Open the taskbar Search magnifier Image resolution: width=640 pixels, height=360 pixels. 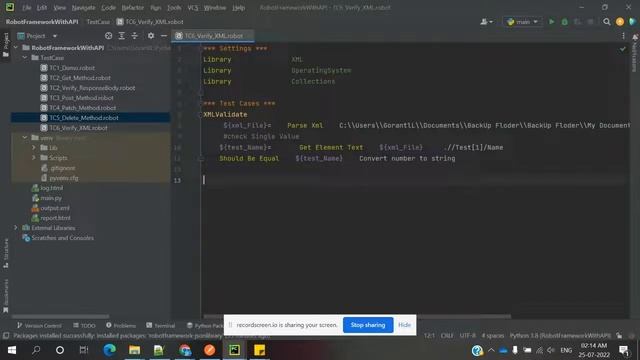pyautogui.click(x=36, y=350)
